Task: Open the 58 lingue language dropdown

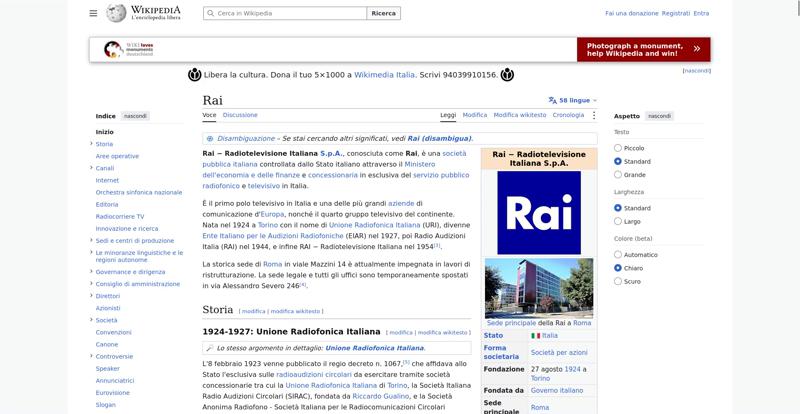Action: click(x=573, y=101)
